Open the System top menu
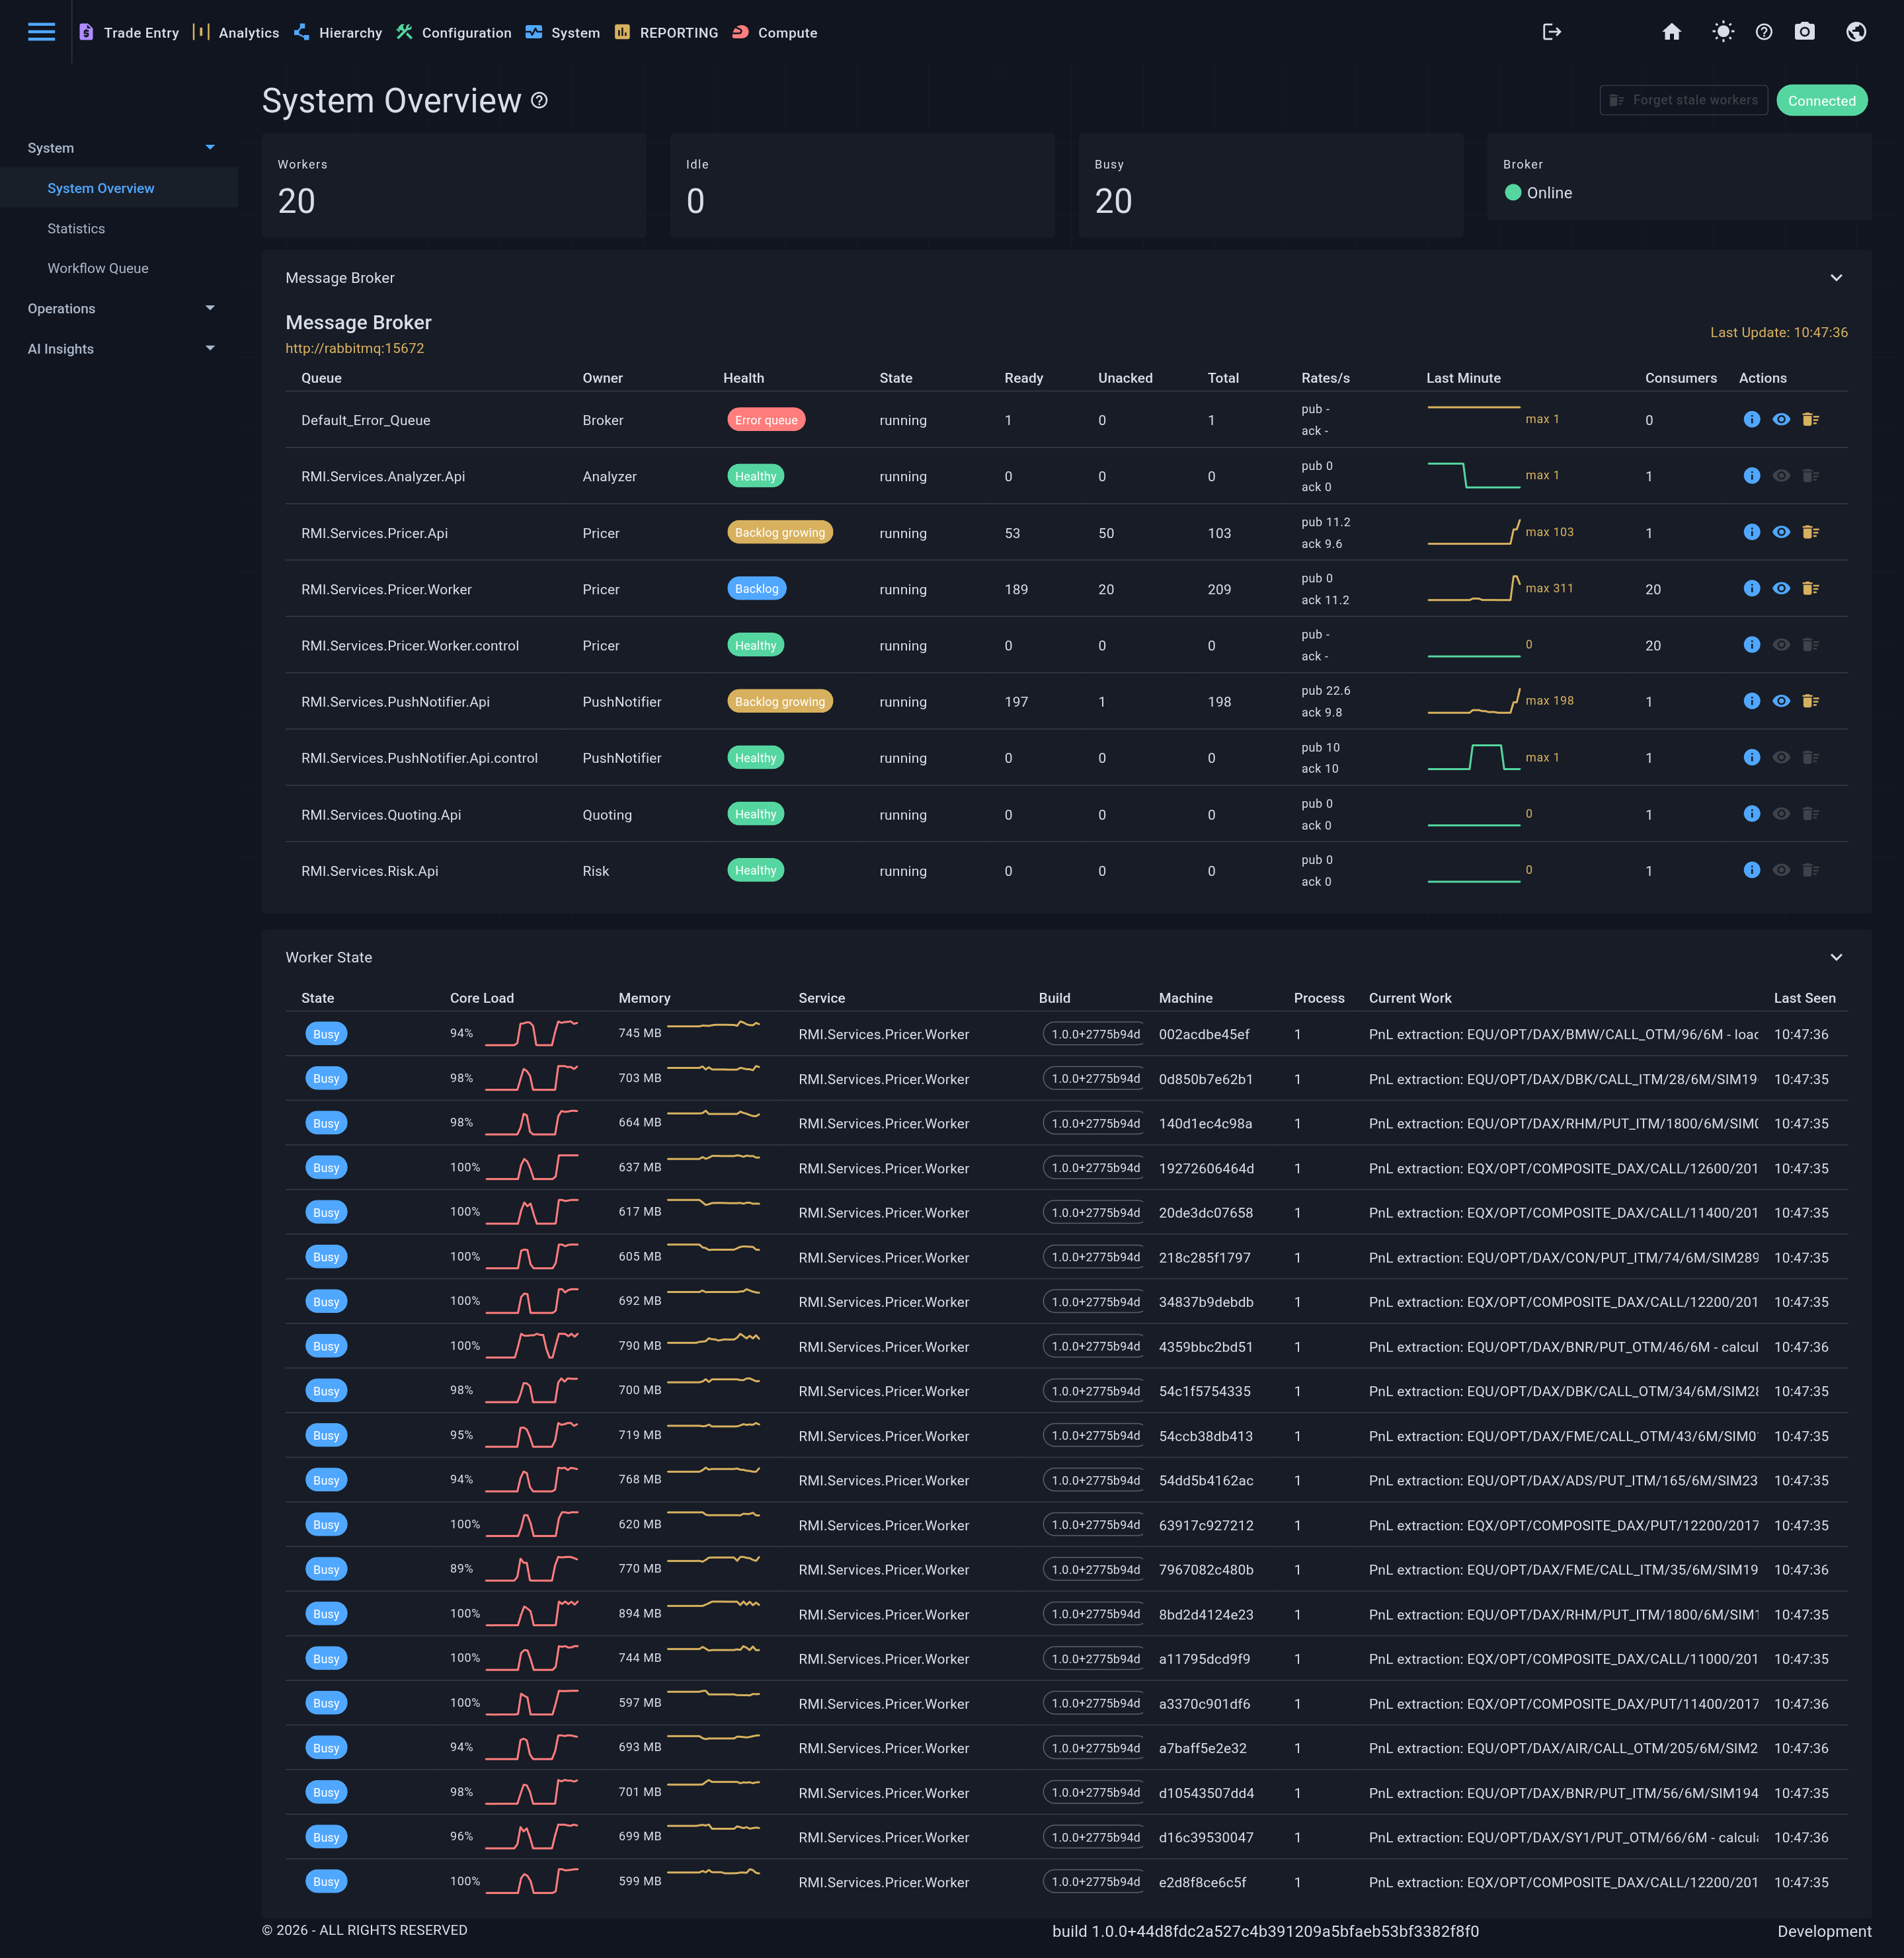The width and height of the screenshot is (1904, 1958). coord(563,32)
